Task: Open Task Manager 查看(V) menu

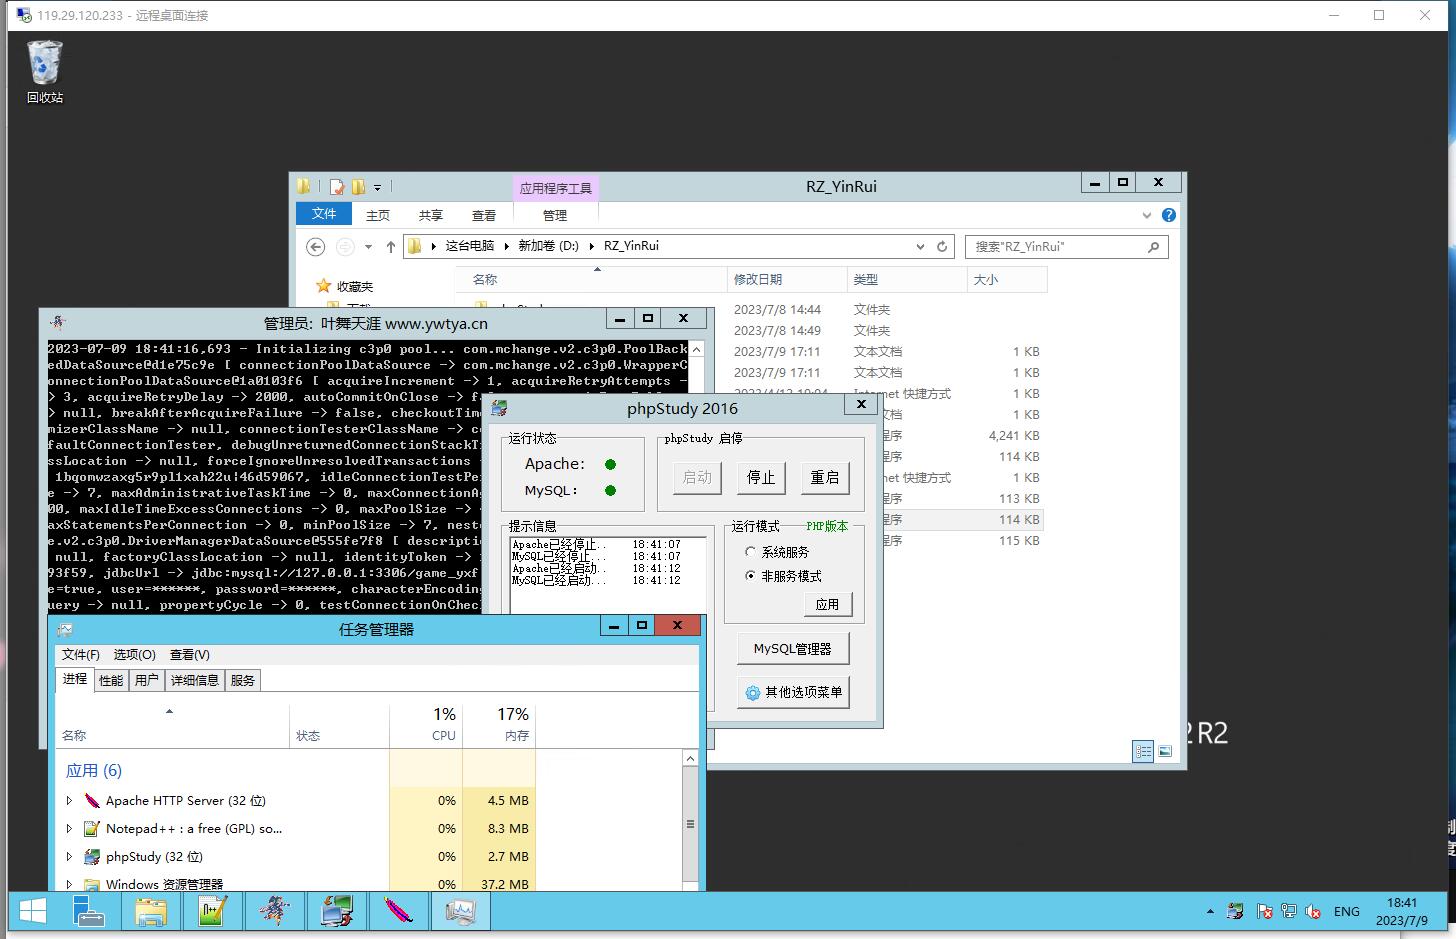Action: point(189,654)
